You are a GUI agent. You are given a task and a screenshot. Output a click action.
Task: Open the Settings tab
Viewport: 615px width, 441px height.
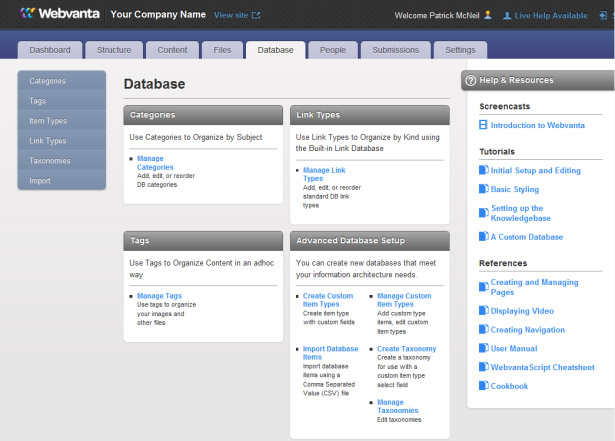coord(460,50)
